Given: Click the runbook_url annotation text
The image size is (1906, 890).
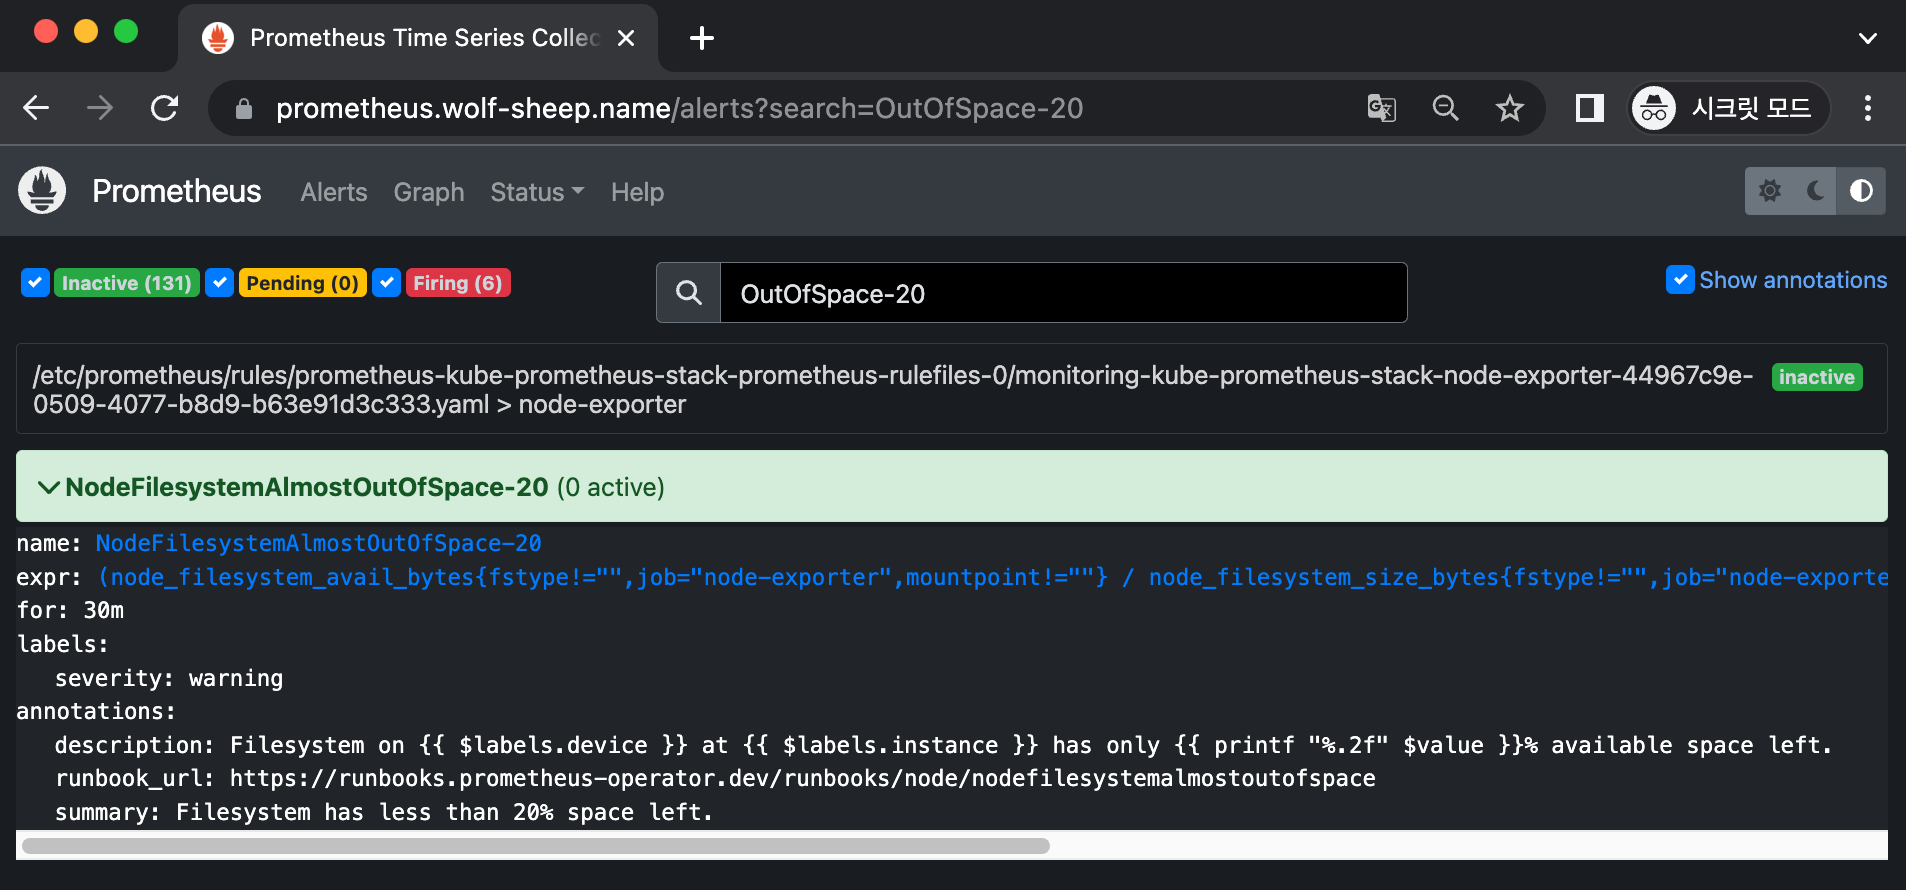Looking at the screenshot, I should click(x=715, y=778).
